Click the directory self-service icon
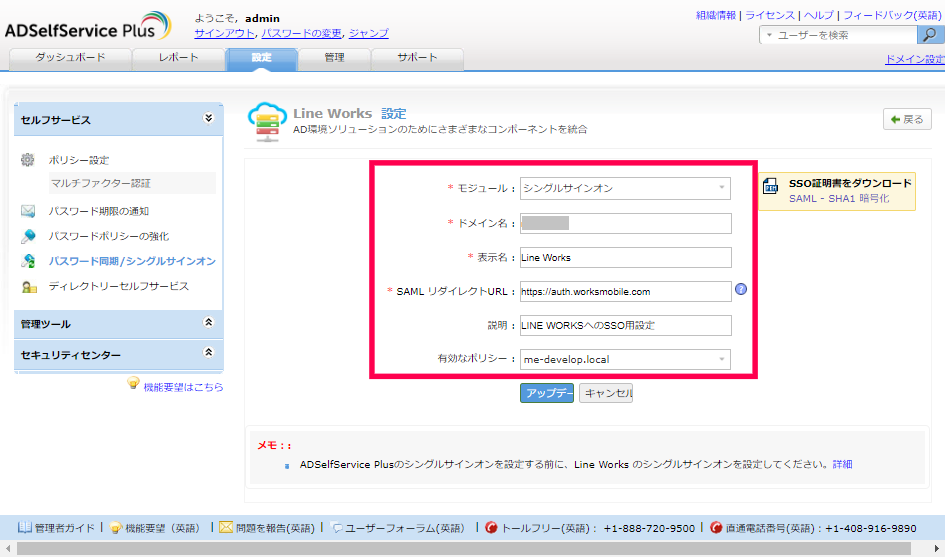 29,286
